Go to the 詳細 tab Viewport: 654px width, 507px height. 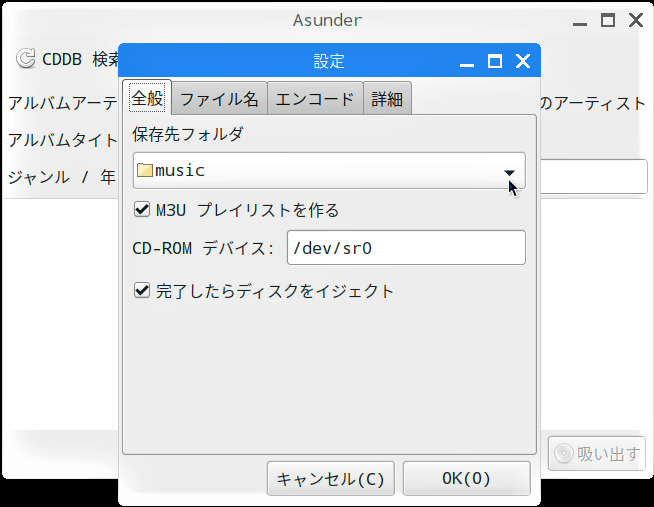[387, 99]
